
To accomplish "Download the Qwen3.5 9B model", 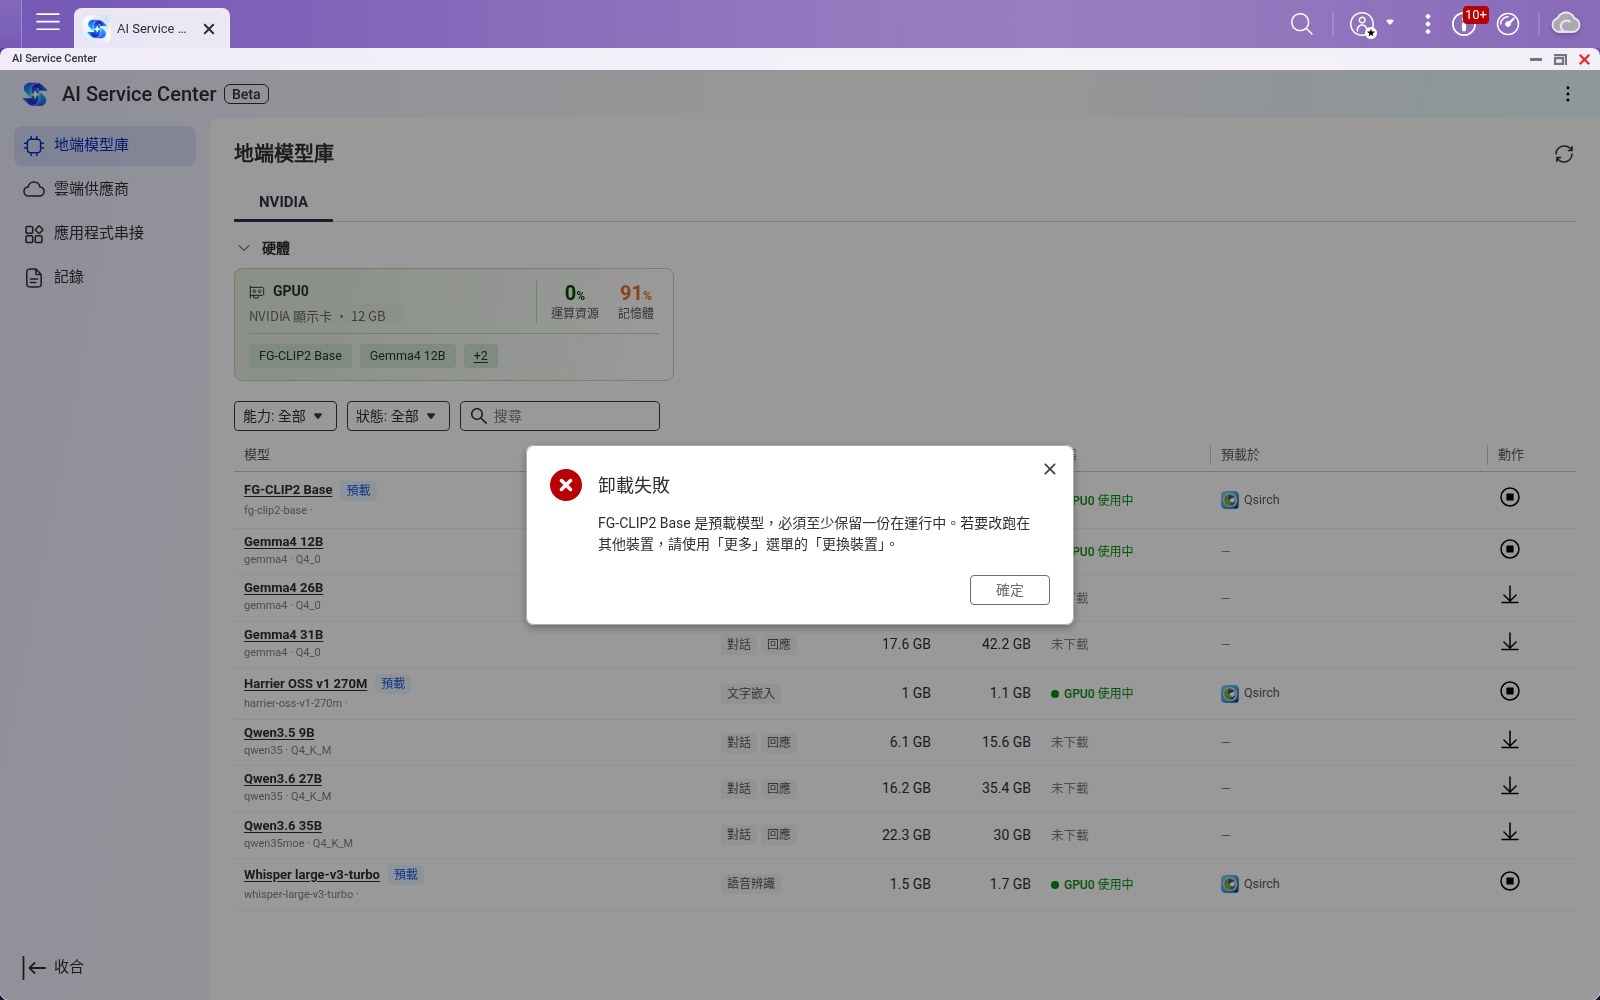I will [1510, 740].
